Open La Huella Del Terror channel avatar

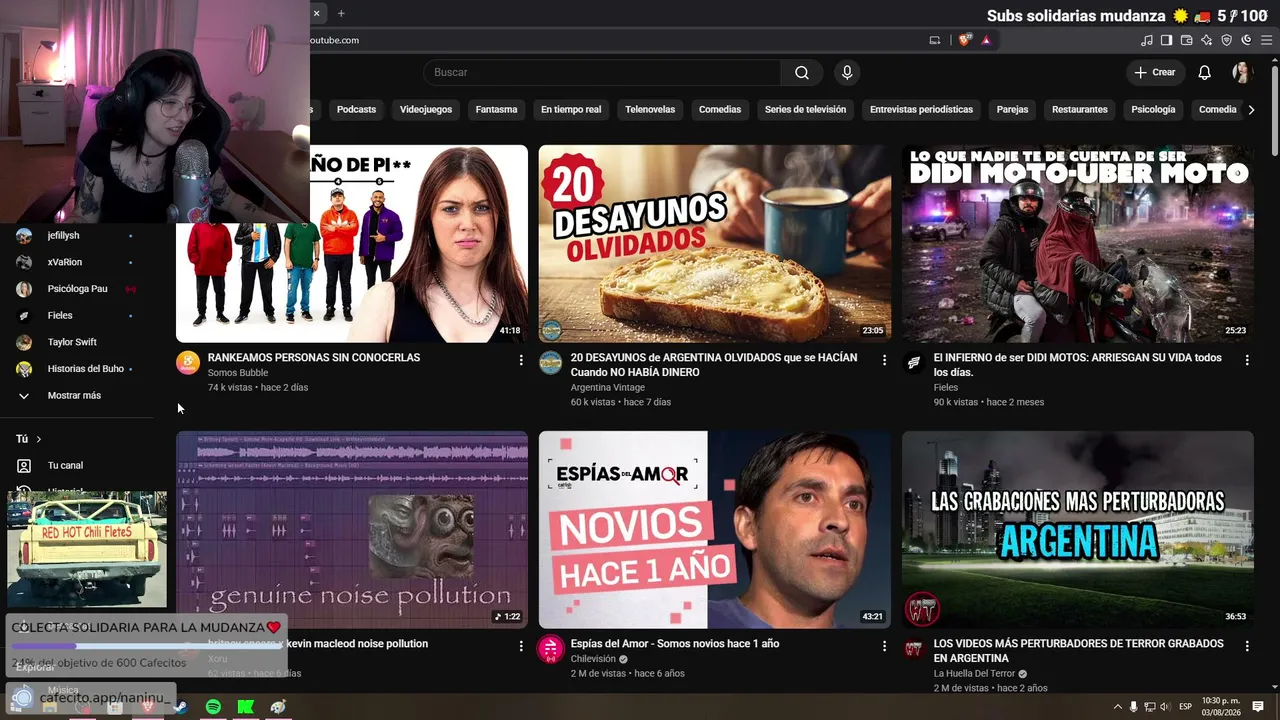point(914,649)
